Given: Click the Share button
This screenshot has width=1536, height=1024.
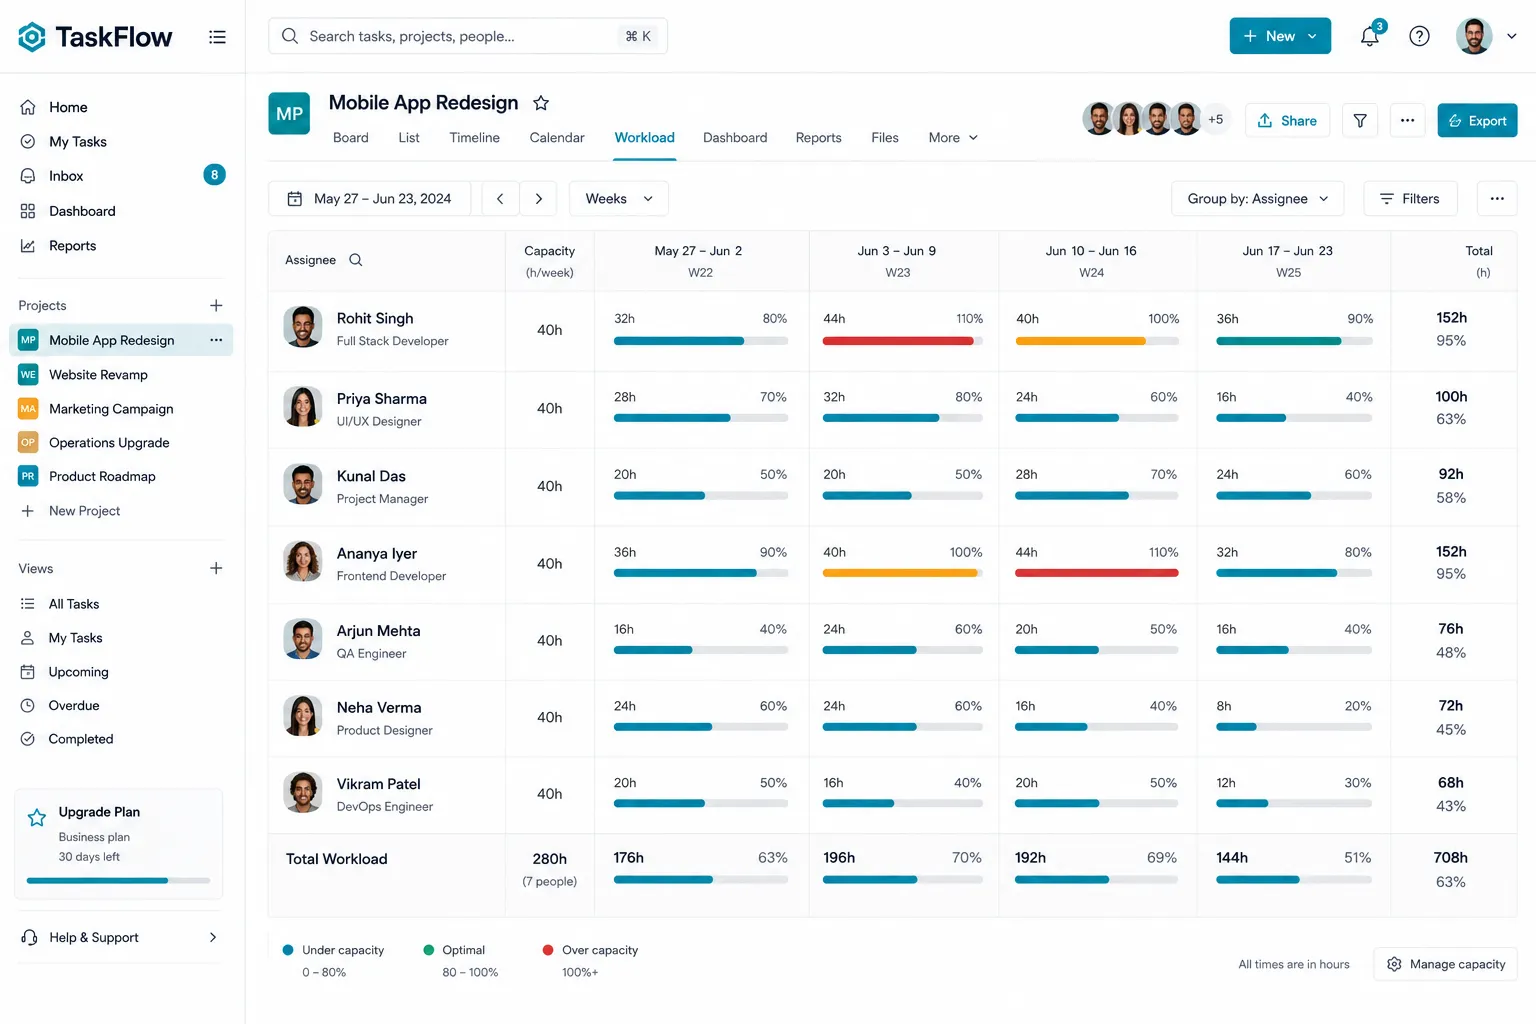Looking at the screenshot, I should click(1287, 120).
